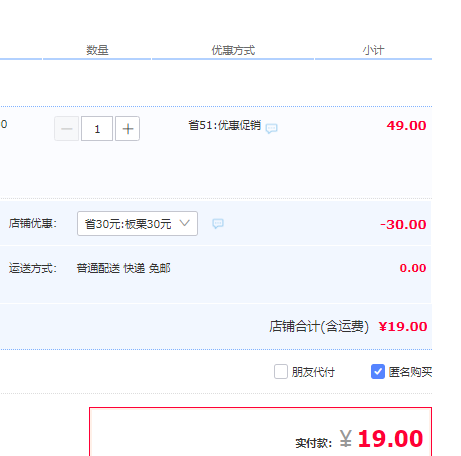Click the 朋友代付 label text
This screenshot has height=456, width=461.
point(313,372)
